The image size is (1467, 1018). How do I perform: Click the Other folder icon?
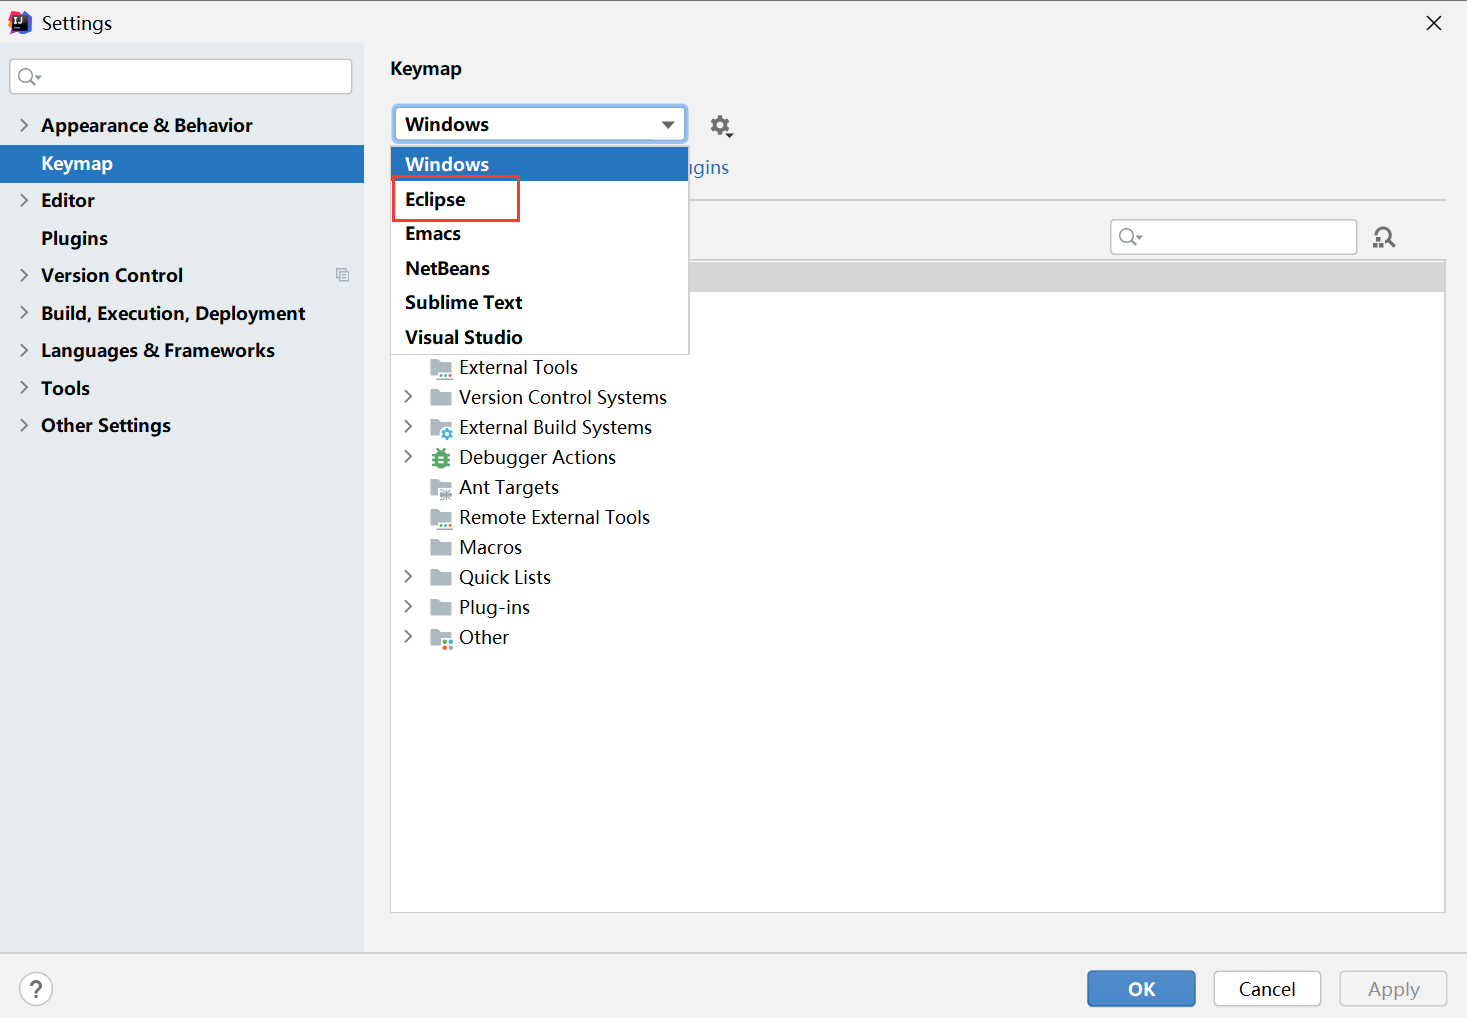pyautogui.click(x=441, y=638)
